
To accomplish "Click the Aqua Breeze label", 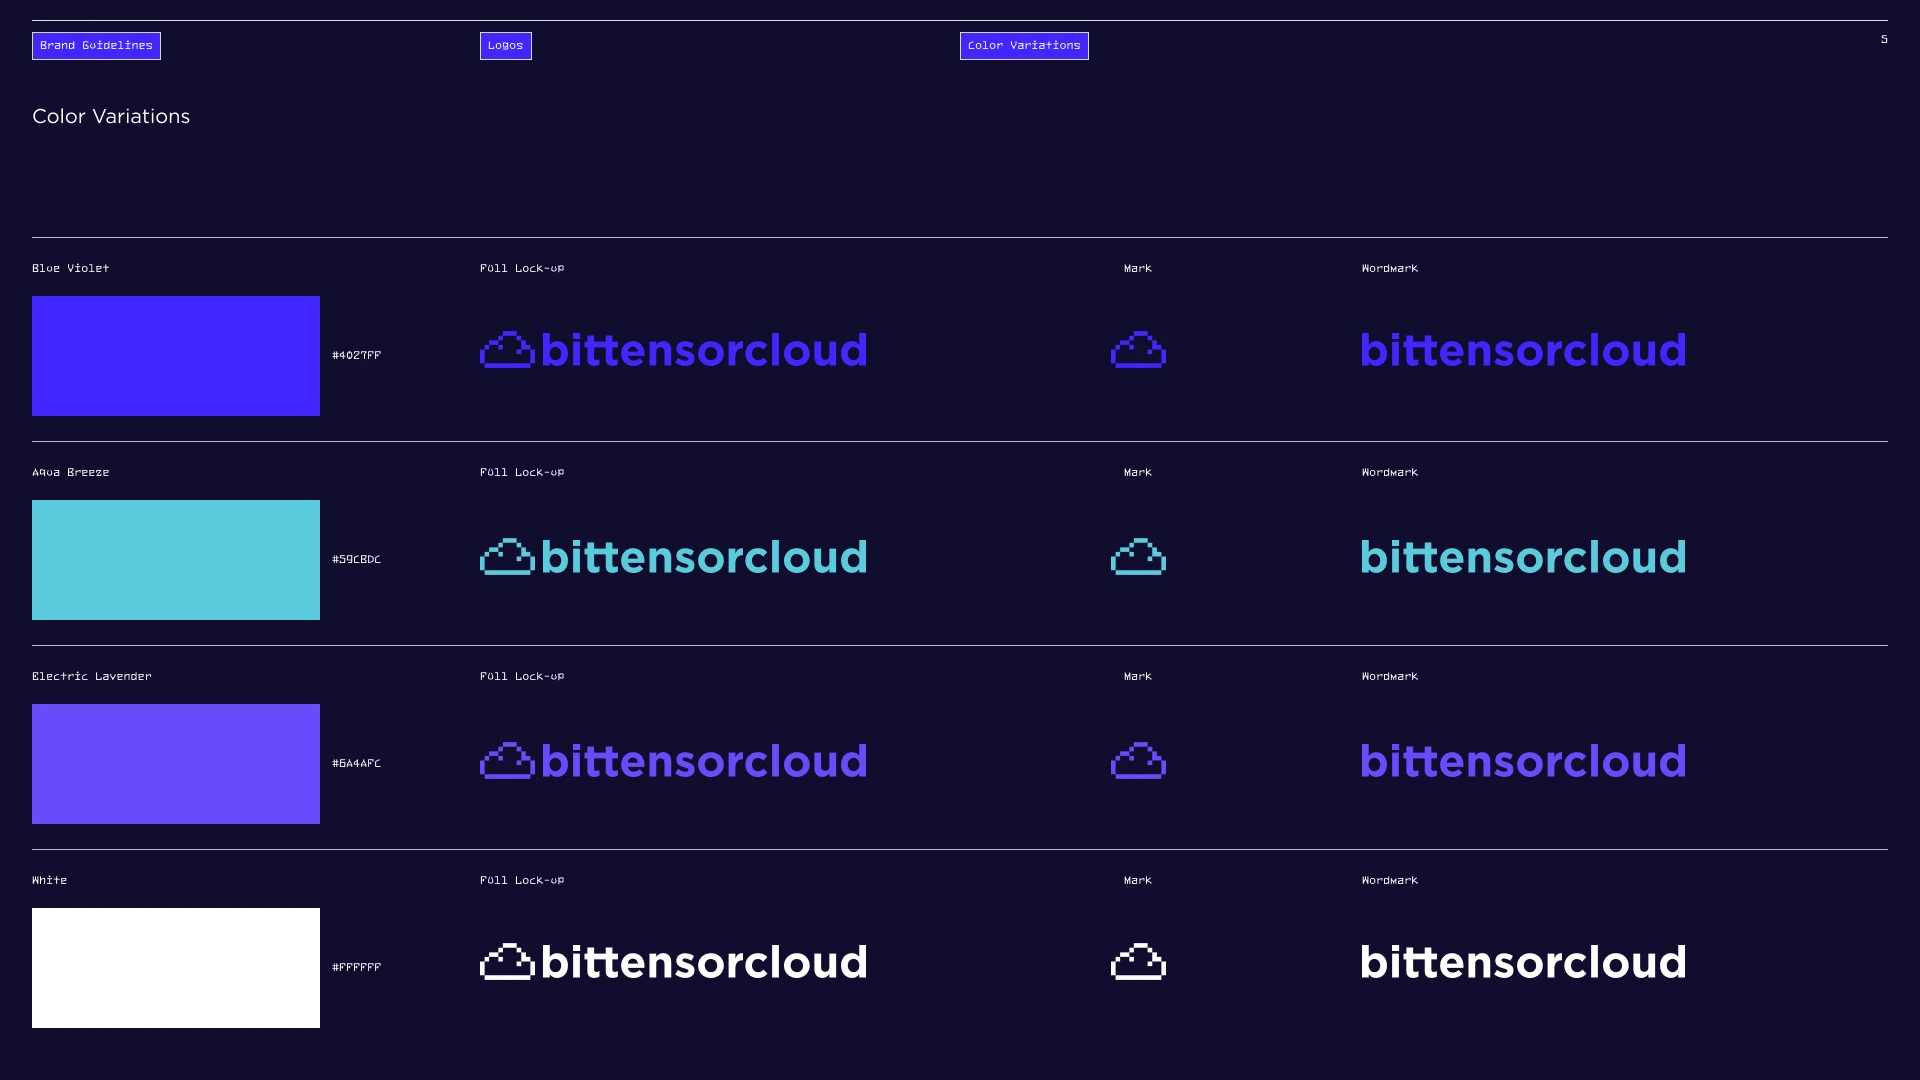I will 70,472.
